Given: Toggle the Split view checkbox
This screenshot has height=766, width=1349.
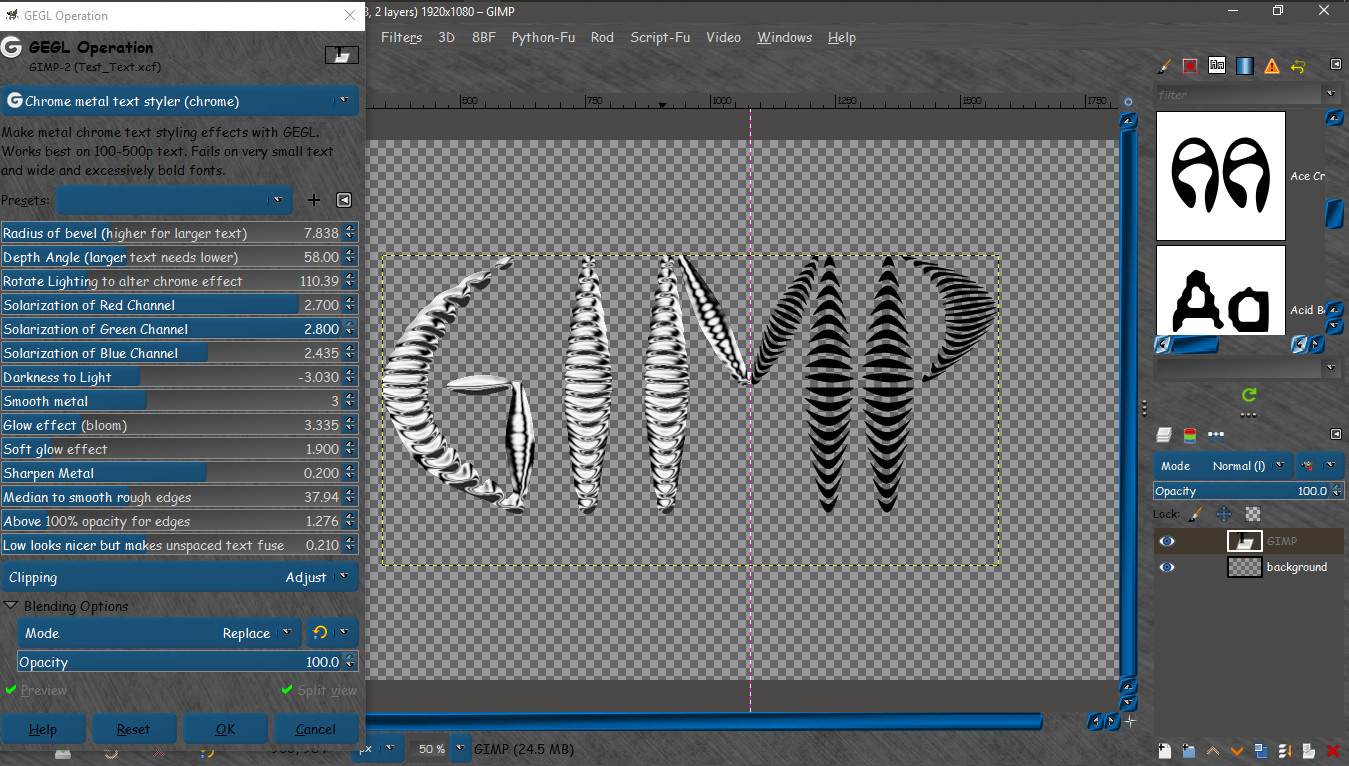Looking at the screenshot, I should pyautogui.click(x=319, y=690).
